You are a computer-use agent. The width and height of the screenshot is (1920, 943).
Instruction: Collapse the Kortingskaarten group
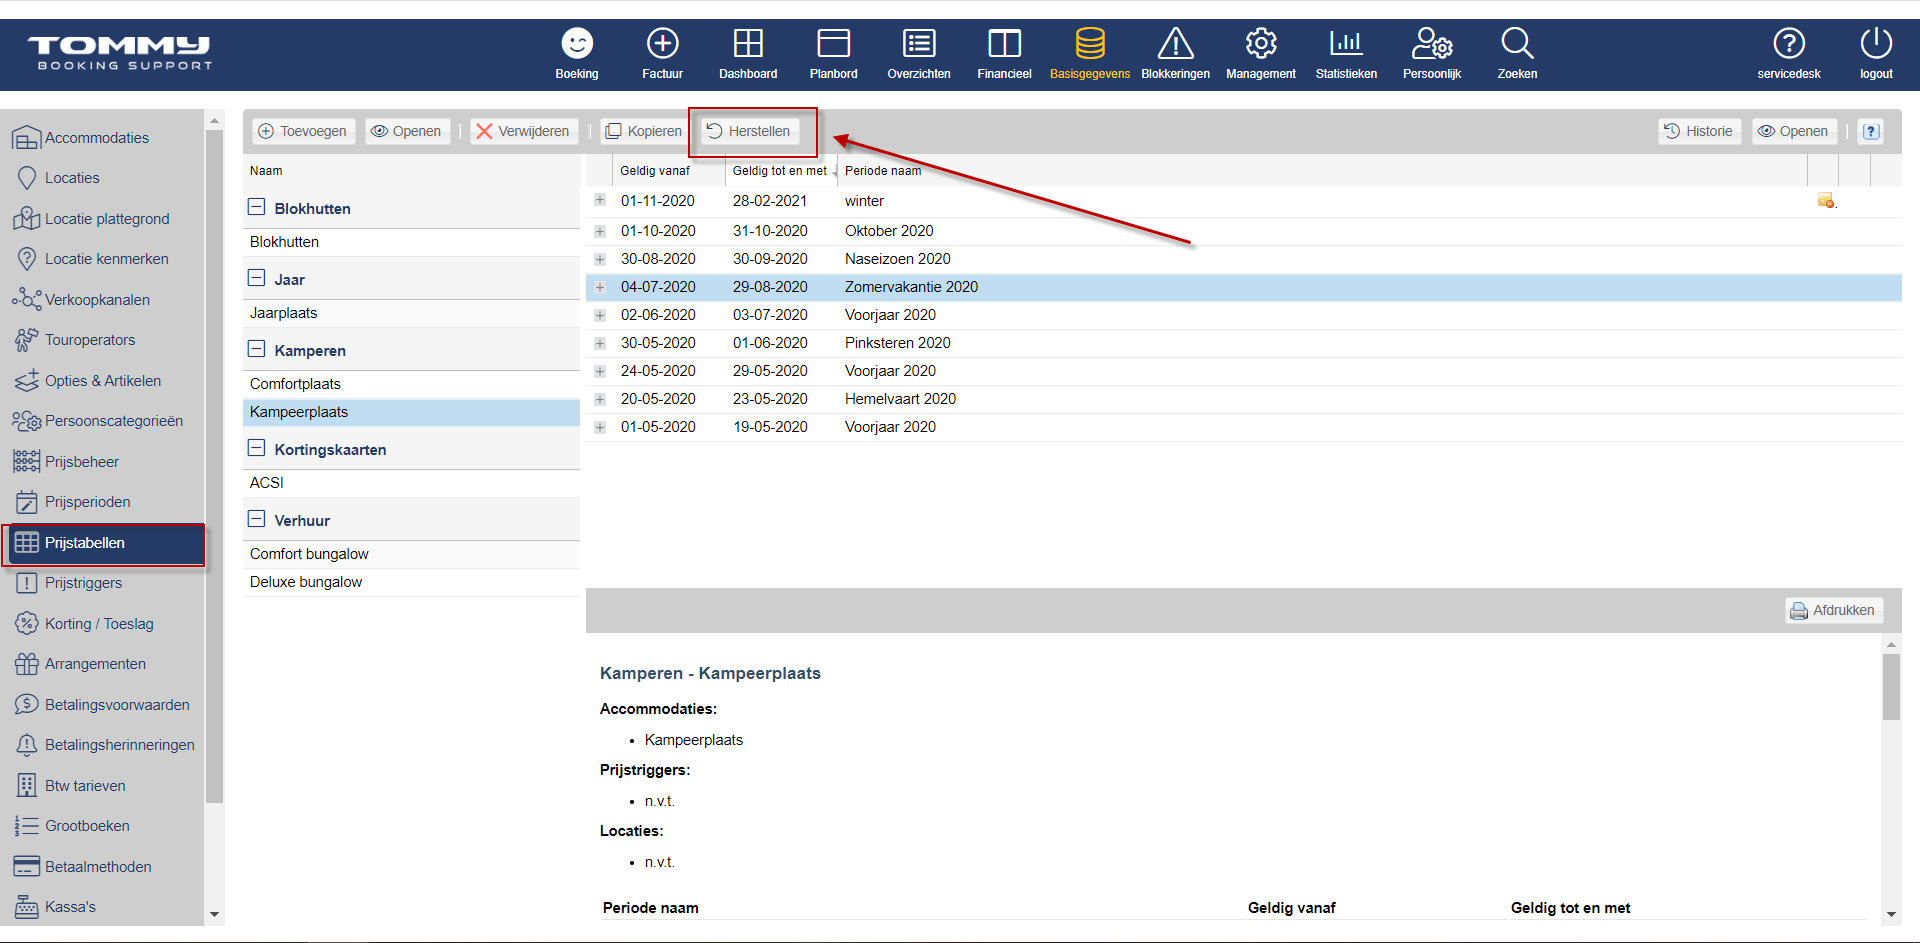256,448
